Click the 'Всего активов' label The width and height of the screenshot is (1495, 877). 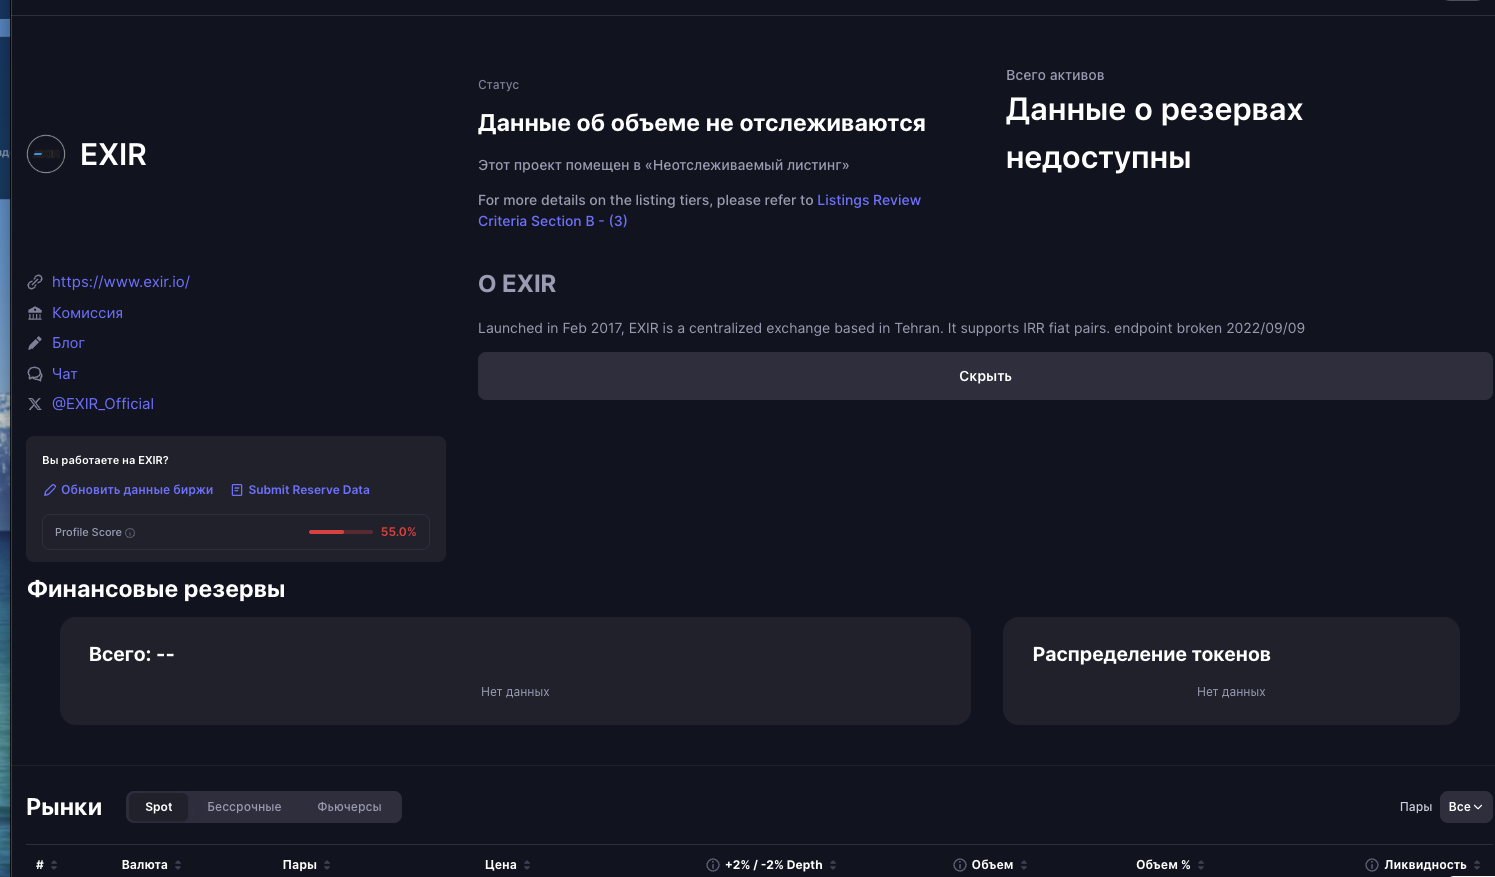click(x=1055, y=75)
